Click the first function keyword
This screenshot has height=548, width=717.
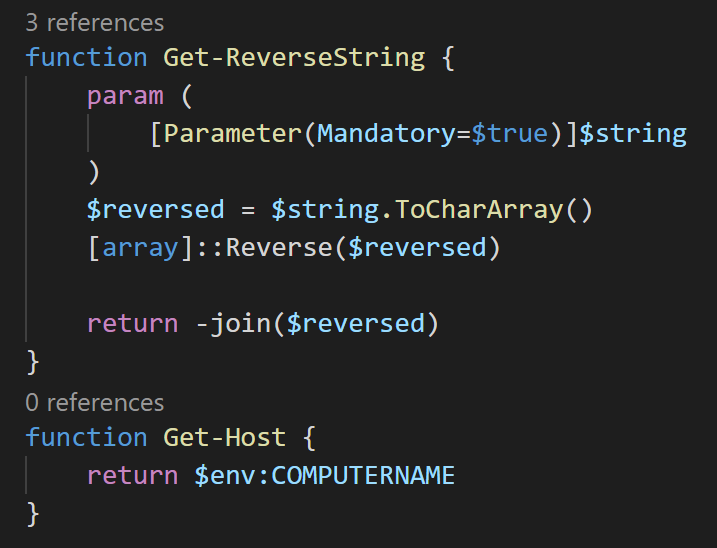click(x=86, y=58)
